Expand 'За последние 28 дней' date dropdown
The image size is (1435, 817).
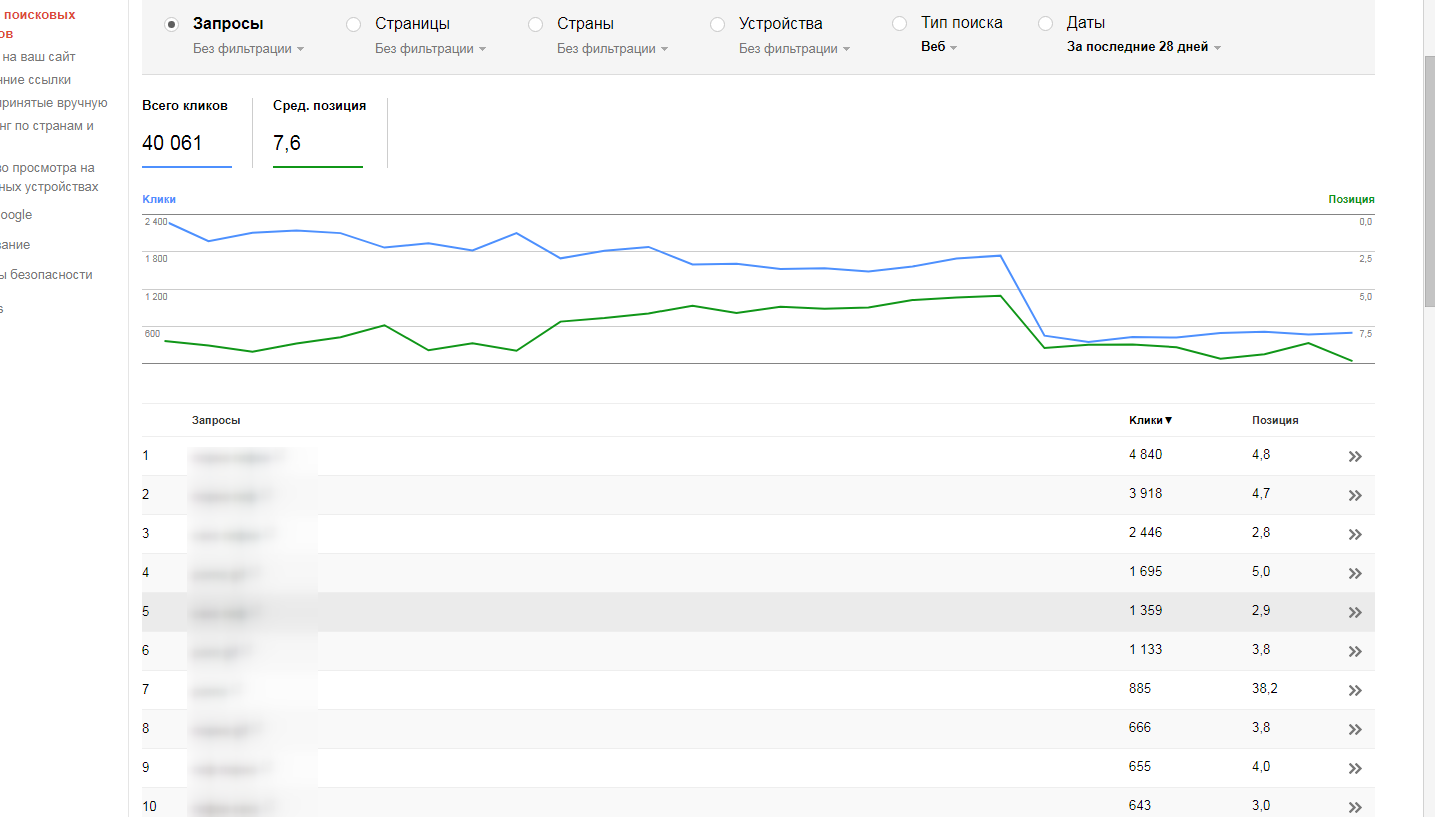point(1144,47)
